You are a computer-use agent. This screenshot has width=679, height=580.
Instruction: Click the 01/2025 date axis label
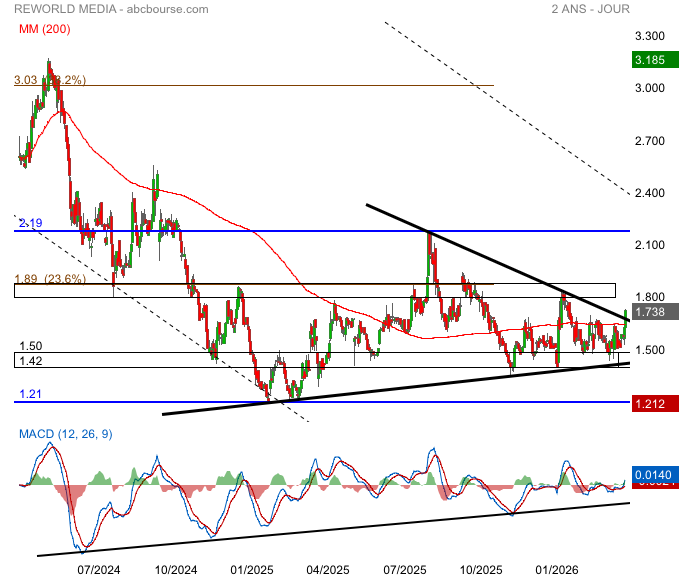252,570
